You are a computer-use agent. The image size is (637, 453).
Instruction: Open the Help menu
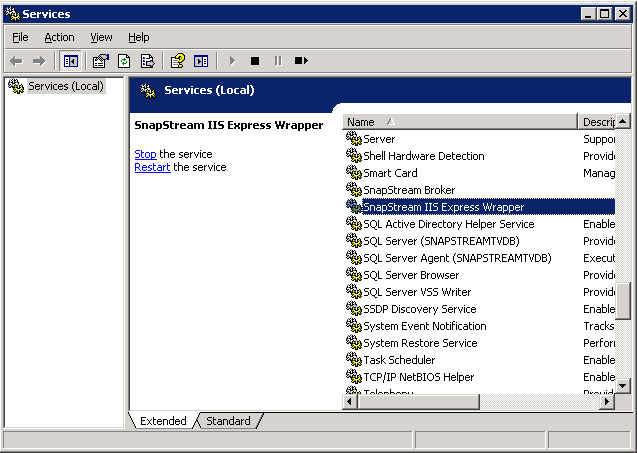pyautogui.click(x=139, y=37)
